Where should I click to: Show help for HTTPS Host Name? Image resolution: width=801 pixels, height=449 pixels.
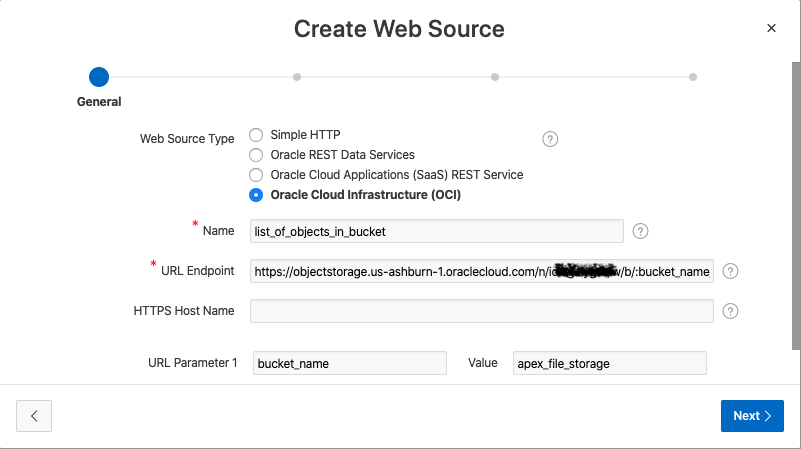(730, 311)
